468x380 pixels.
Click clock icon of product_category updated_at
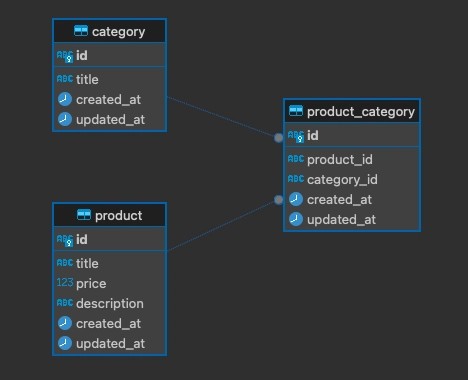[296, 219]
